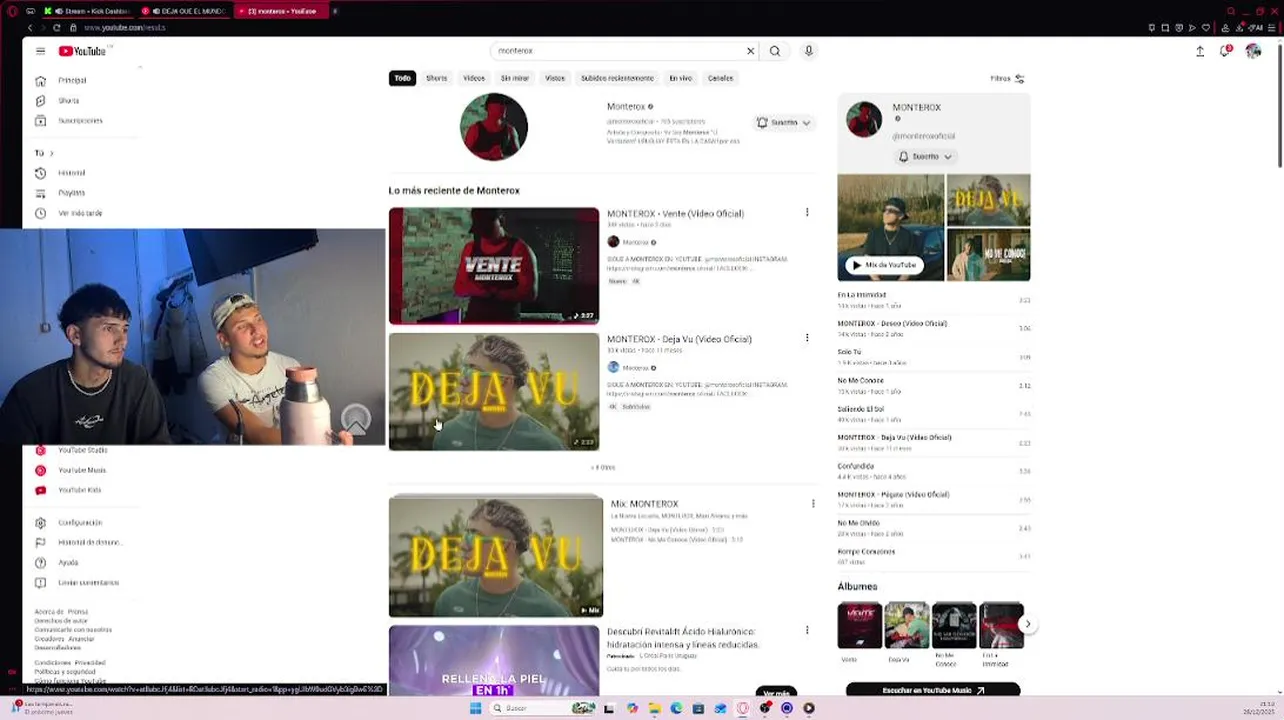
Task: Open MONTEROX - Vente (Video Oficial) title
Action: 675,213
